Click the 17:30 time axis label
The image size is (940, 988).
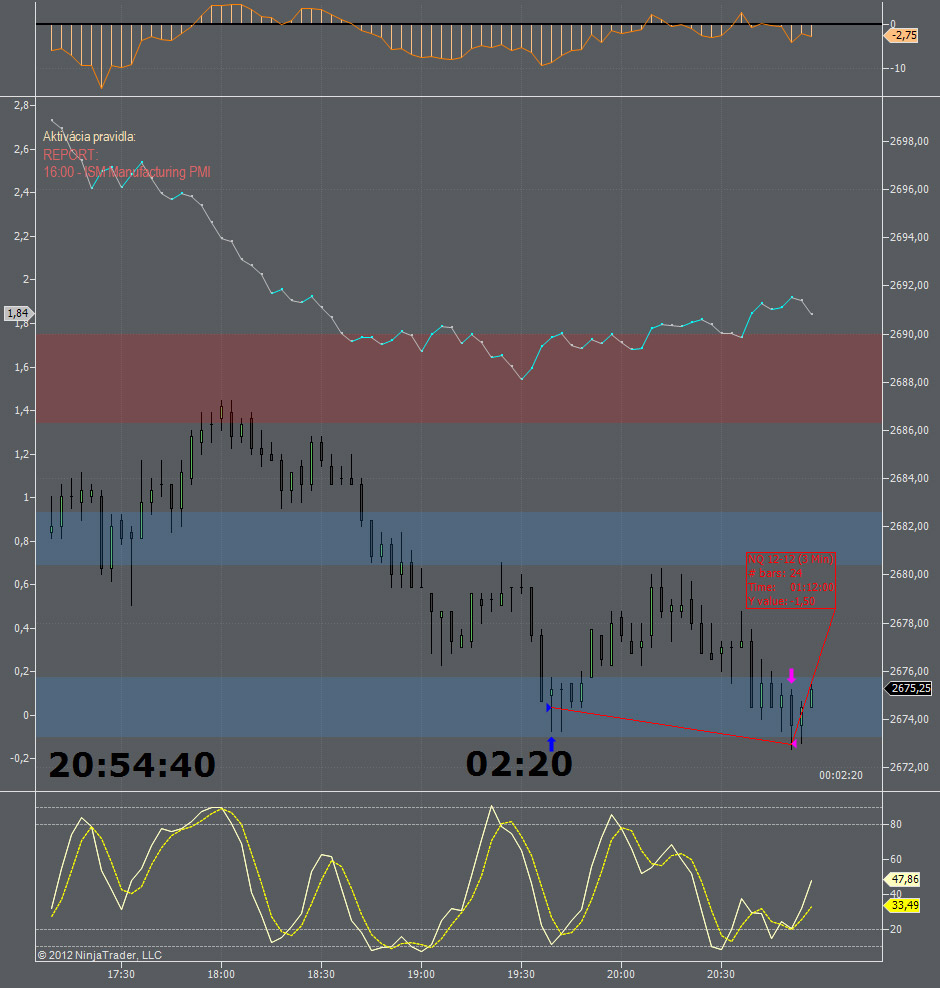(121, 974)
